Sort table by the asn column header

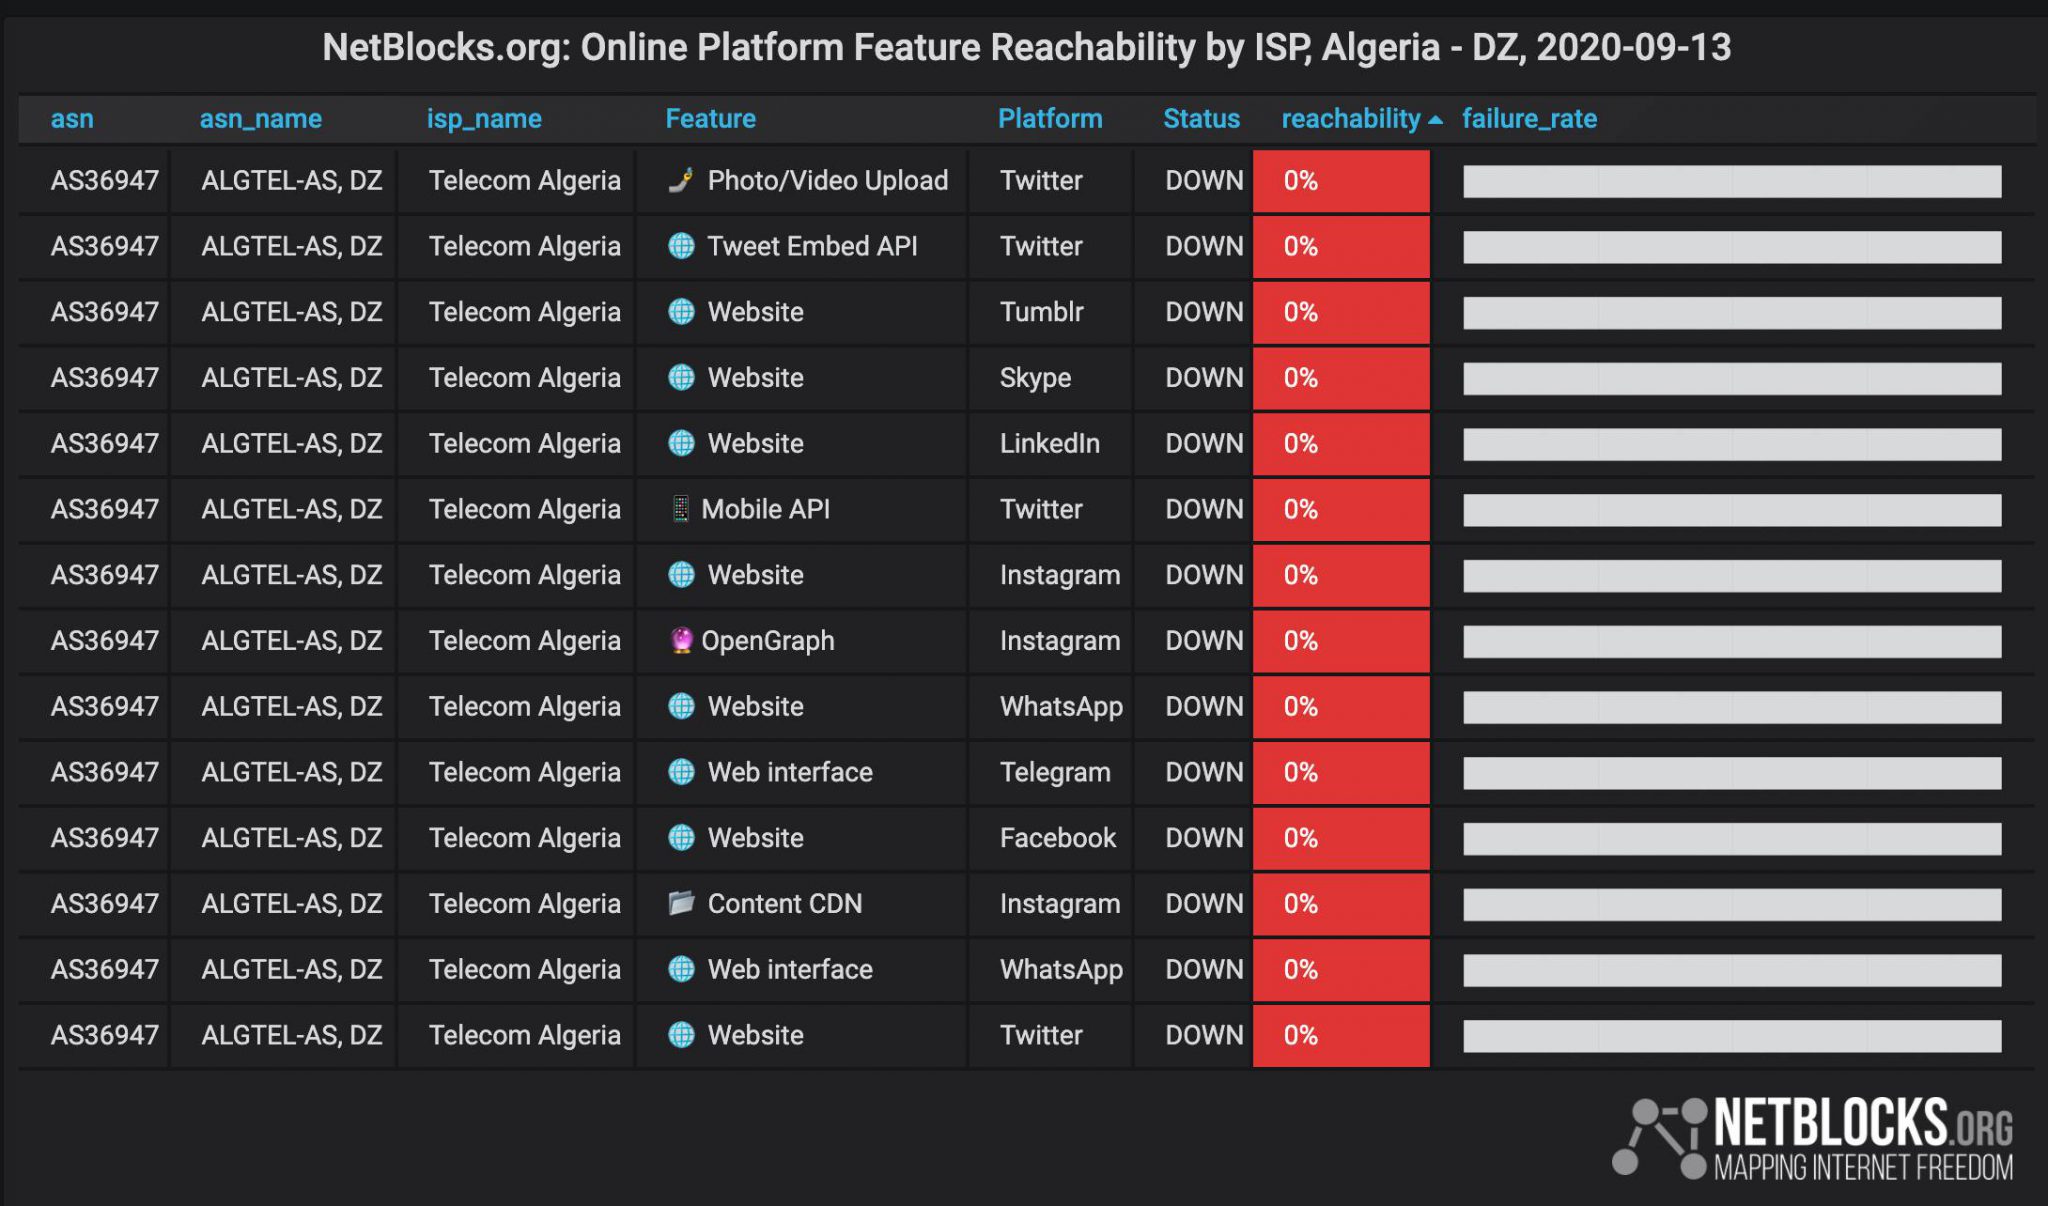(x=72, y=119)
